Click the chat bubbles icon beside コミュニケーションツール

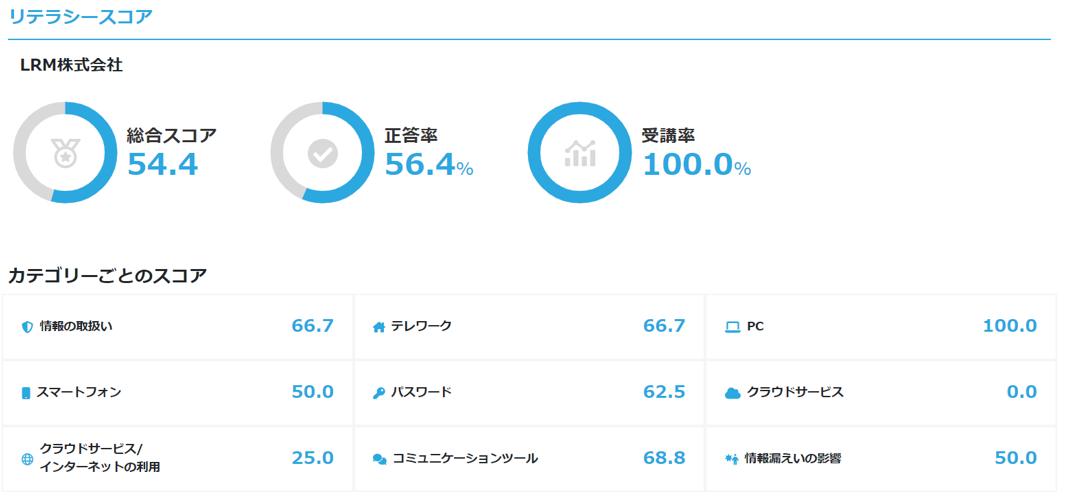[379, 459]
